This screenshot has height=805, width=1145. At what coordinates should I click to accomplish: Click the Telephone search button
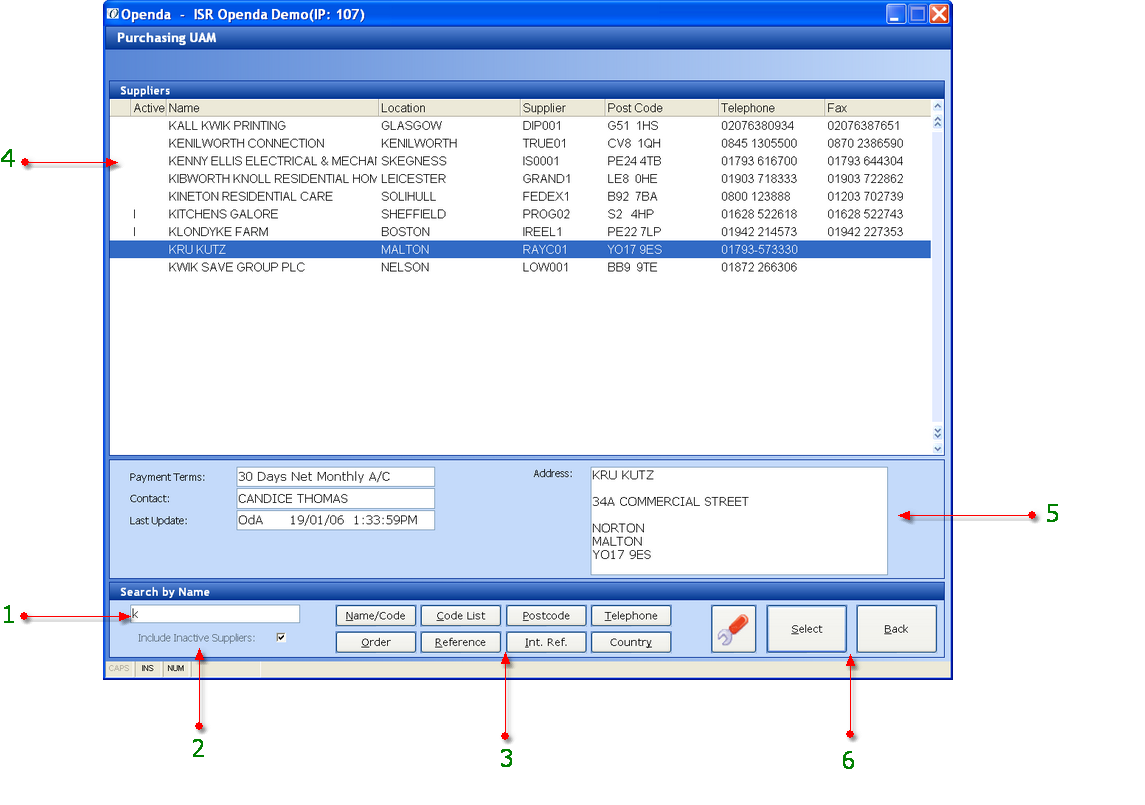pos(631,616)
